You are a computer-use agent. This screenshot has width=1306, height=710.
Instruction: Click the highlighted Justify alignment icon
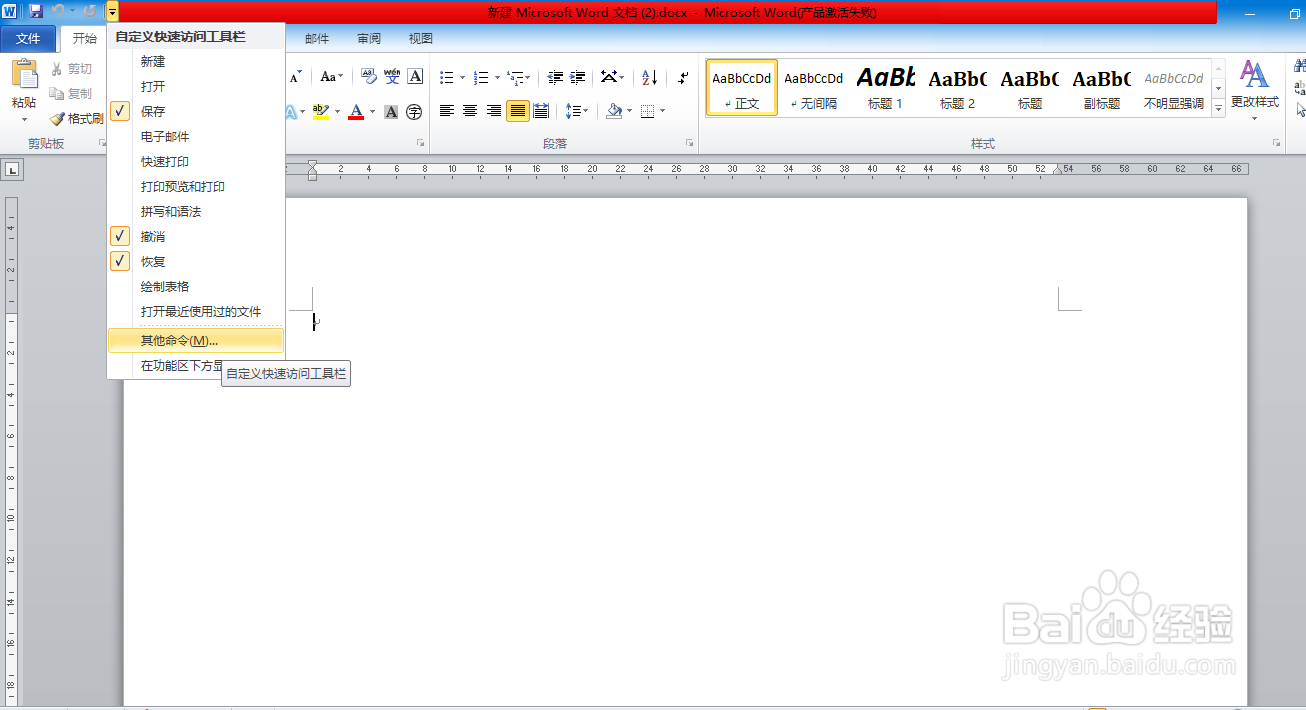tap(518, 111)
